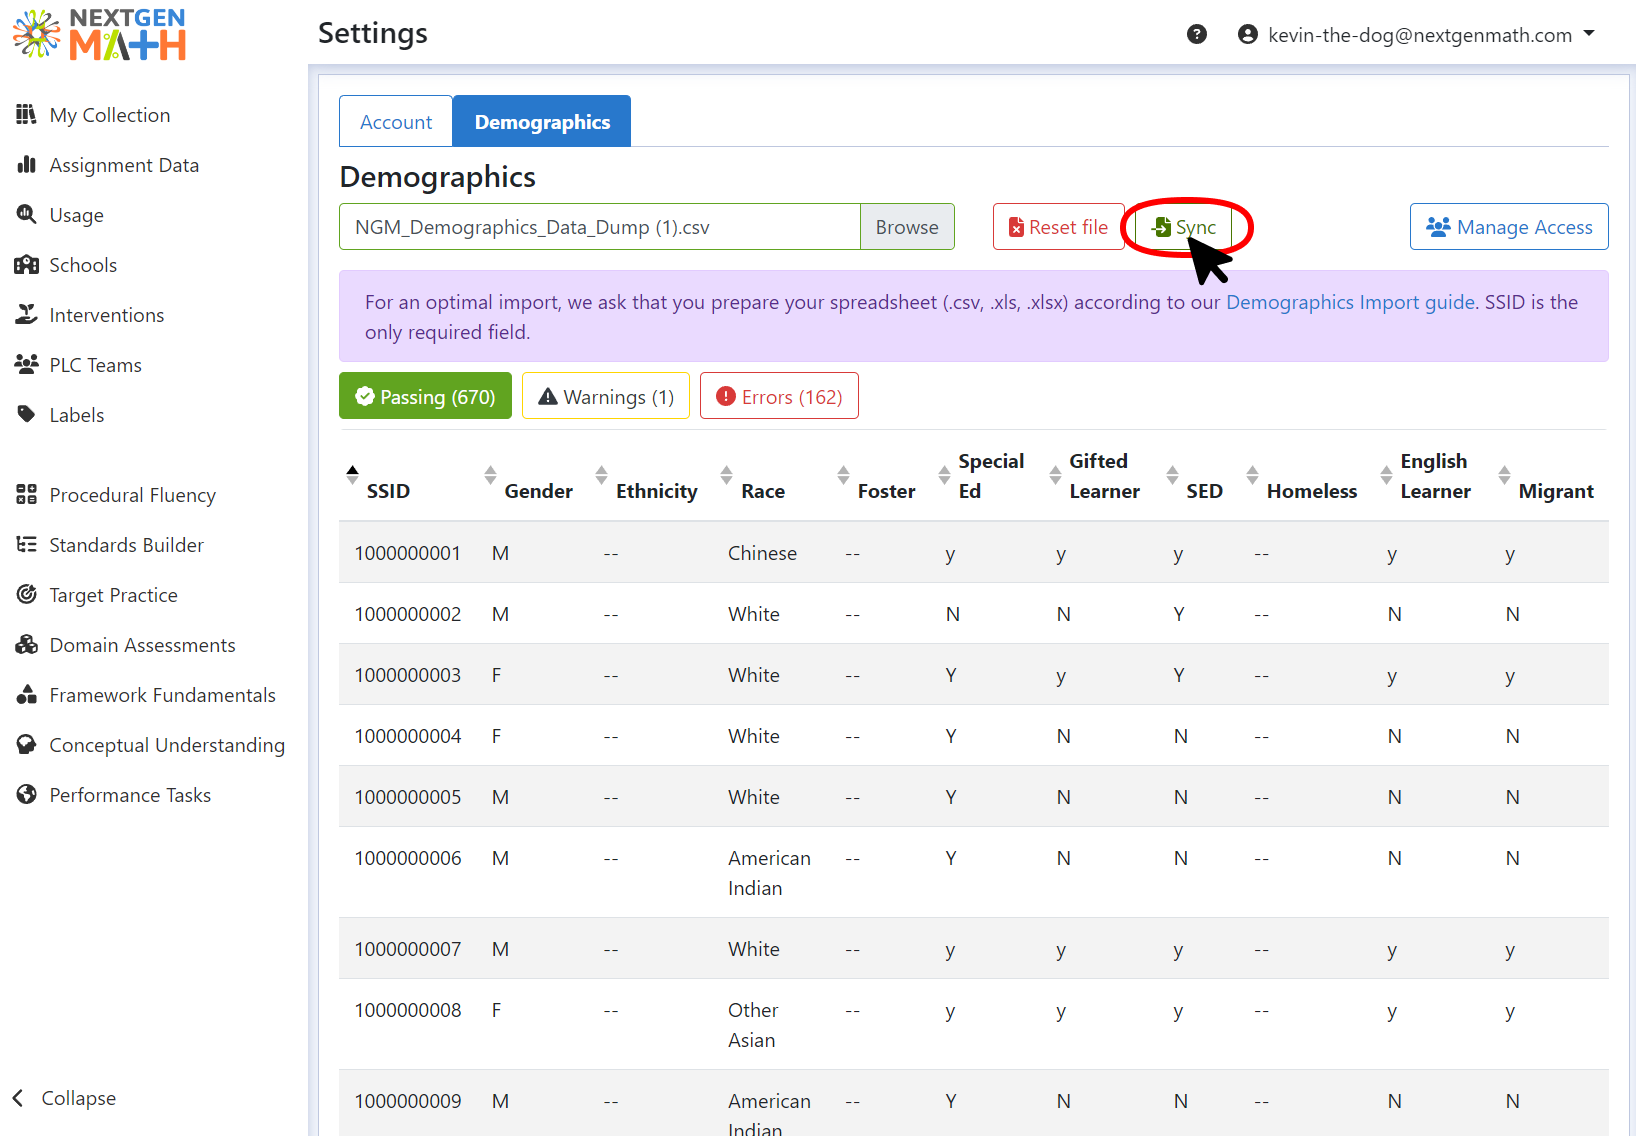Click SSID 1000000004 cell
Viewport: 1636px width, 1136px height.
[x=408, y=736]
